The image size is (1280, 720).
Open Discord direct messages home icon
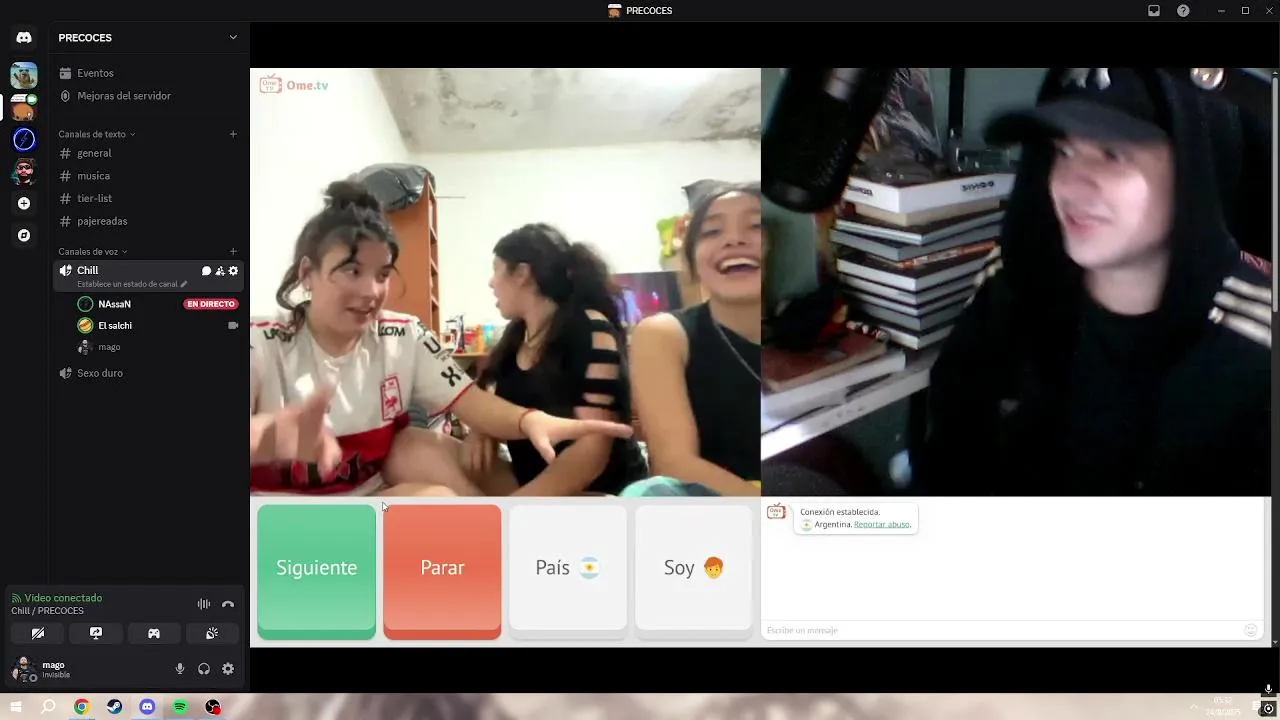click(24, 38)
